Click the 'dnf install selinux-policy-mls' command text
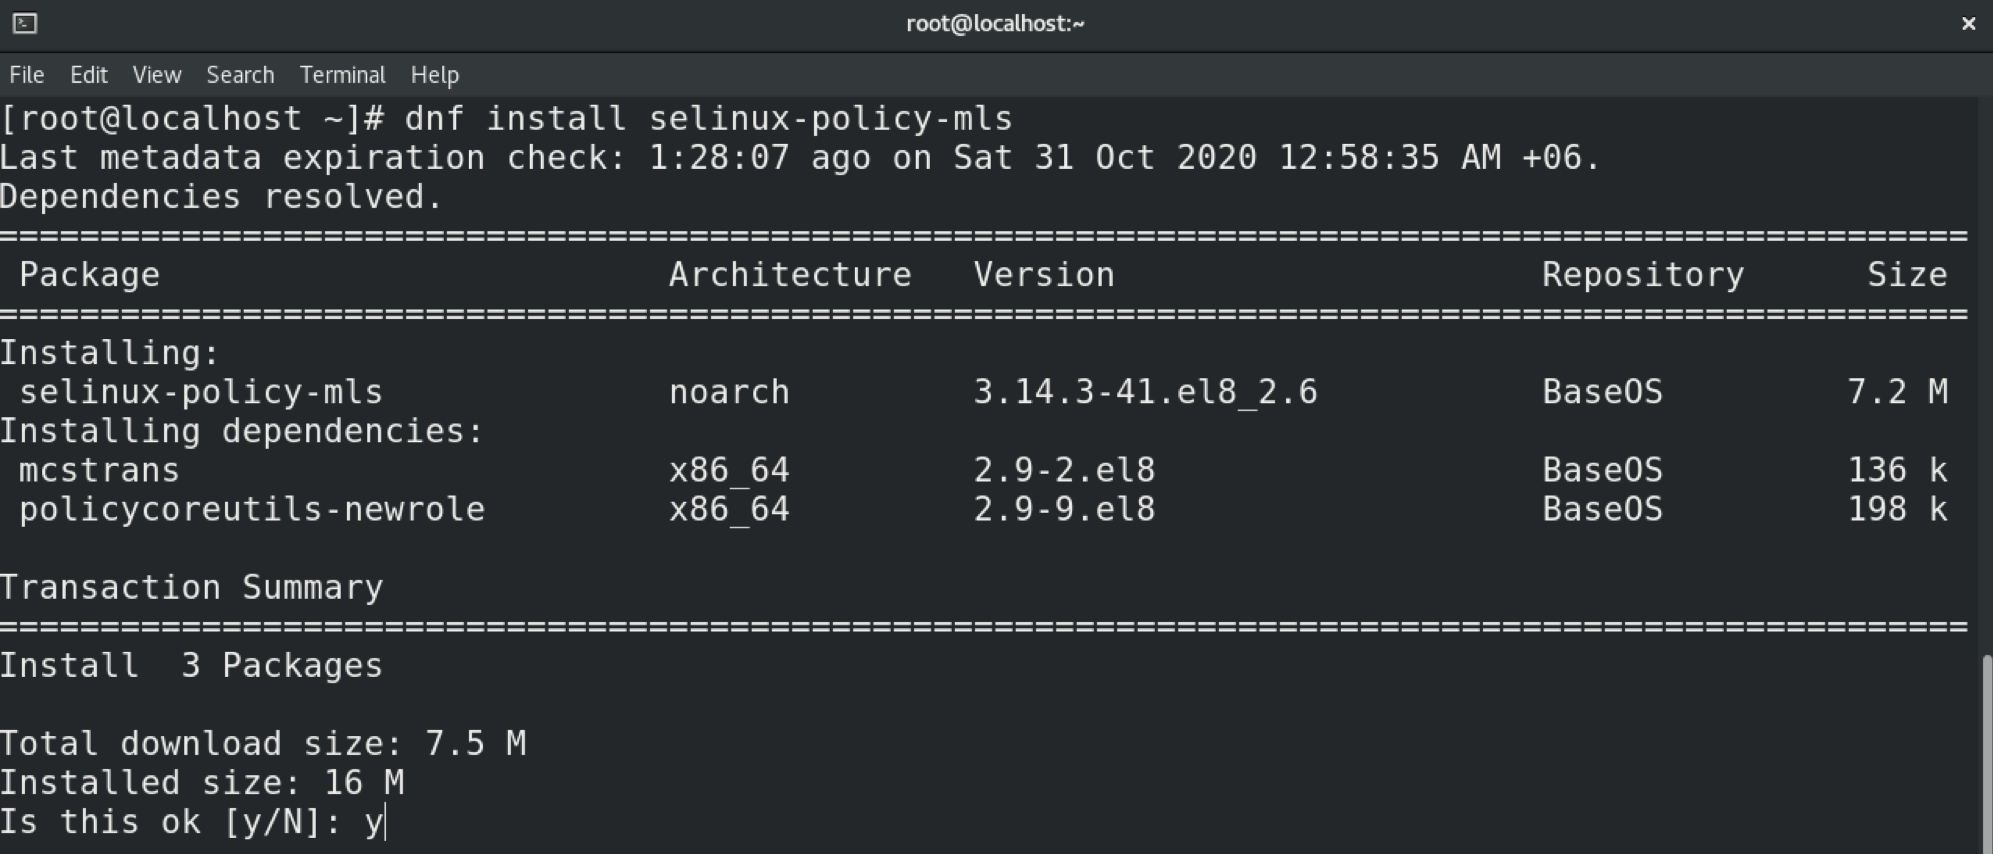1993x854 pixels. click(708, 119)
